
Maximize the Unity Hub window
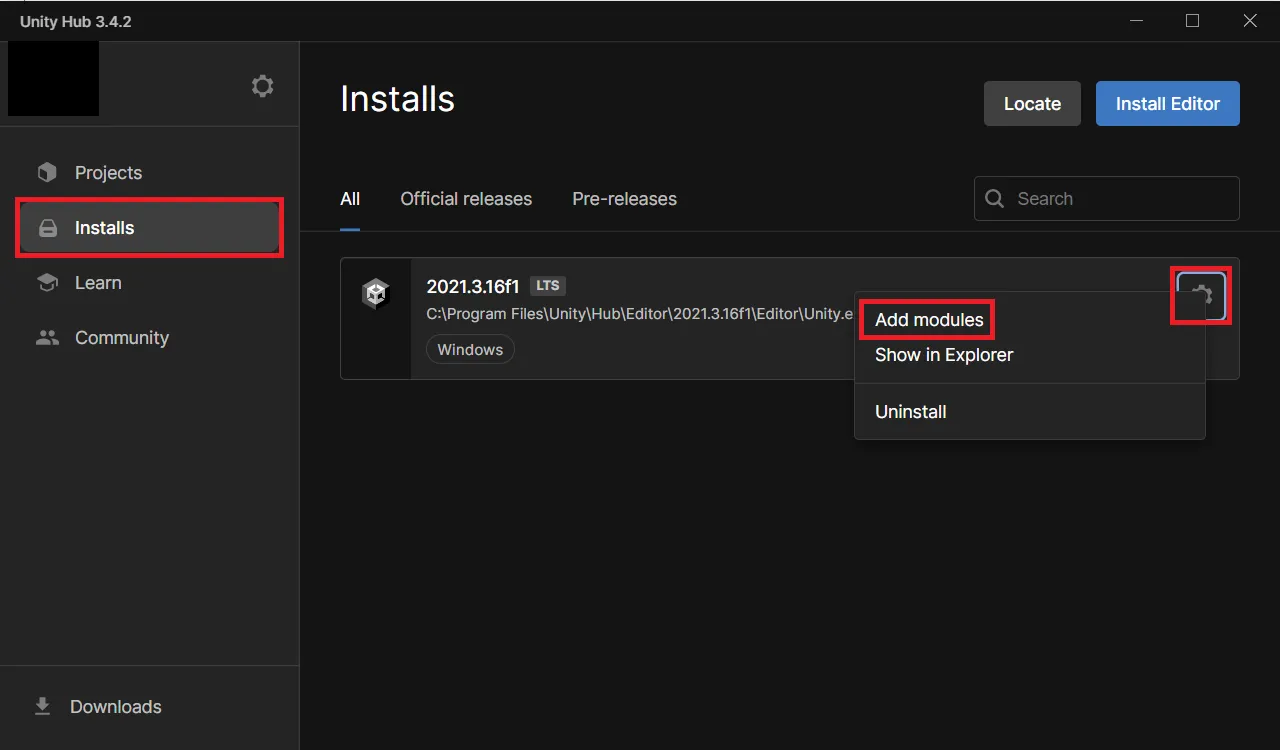1192,21
